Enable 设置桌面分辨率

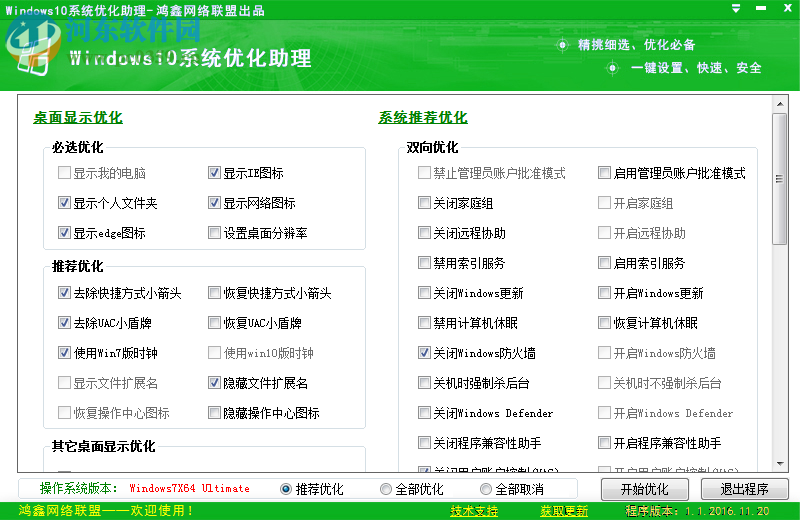(x=214, y=233)
